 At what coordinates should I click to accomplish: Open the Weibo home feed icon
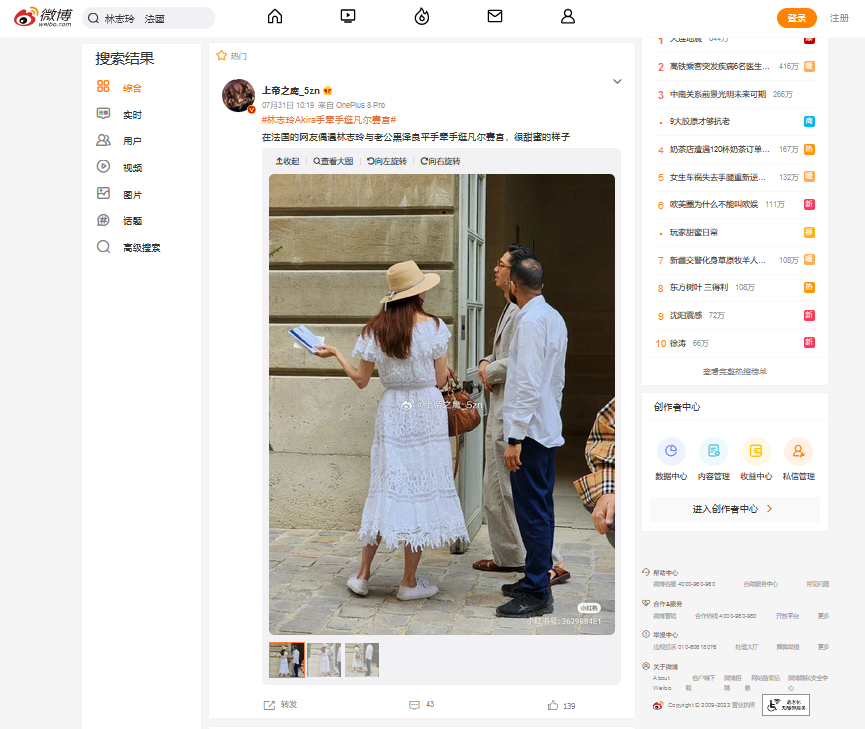275,17
